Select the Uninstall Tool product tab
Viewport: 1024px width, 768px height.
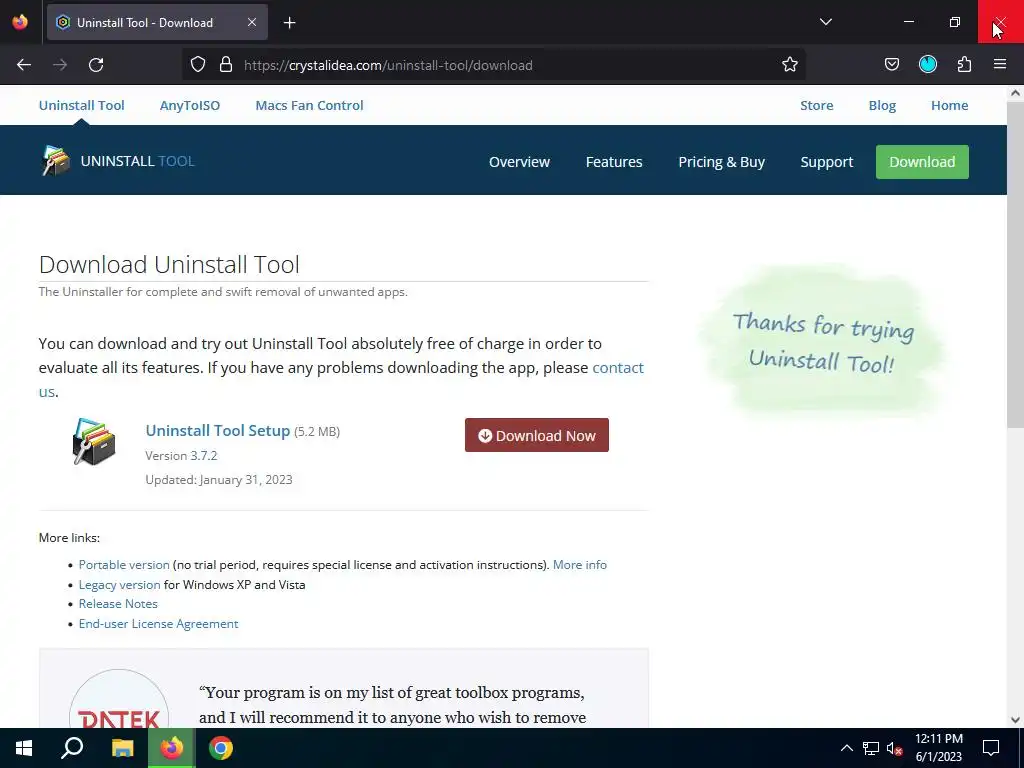pyautogui.click(x=82, y=105)
